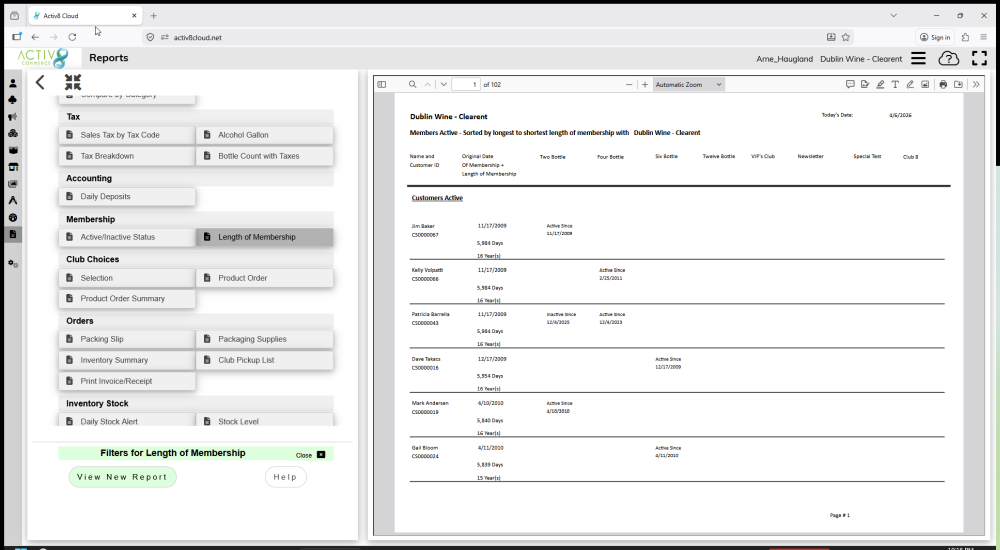Image resolution: width=1000 pixels, height=550 pixels.
Task: Open Bottle Count with Taxes report
Action: [x=265, y=156]
